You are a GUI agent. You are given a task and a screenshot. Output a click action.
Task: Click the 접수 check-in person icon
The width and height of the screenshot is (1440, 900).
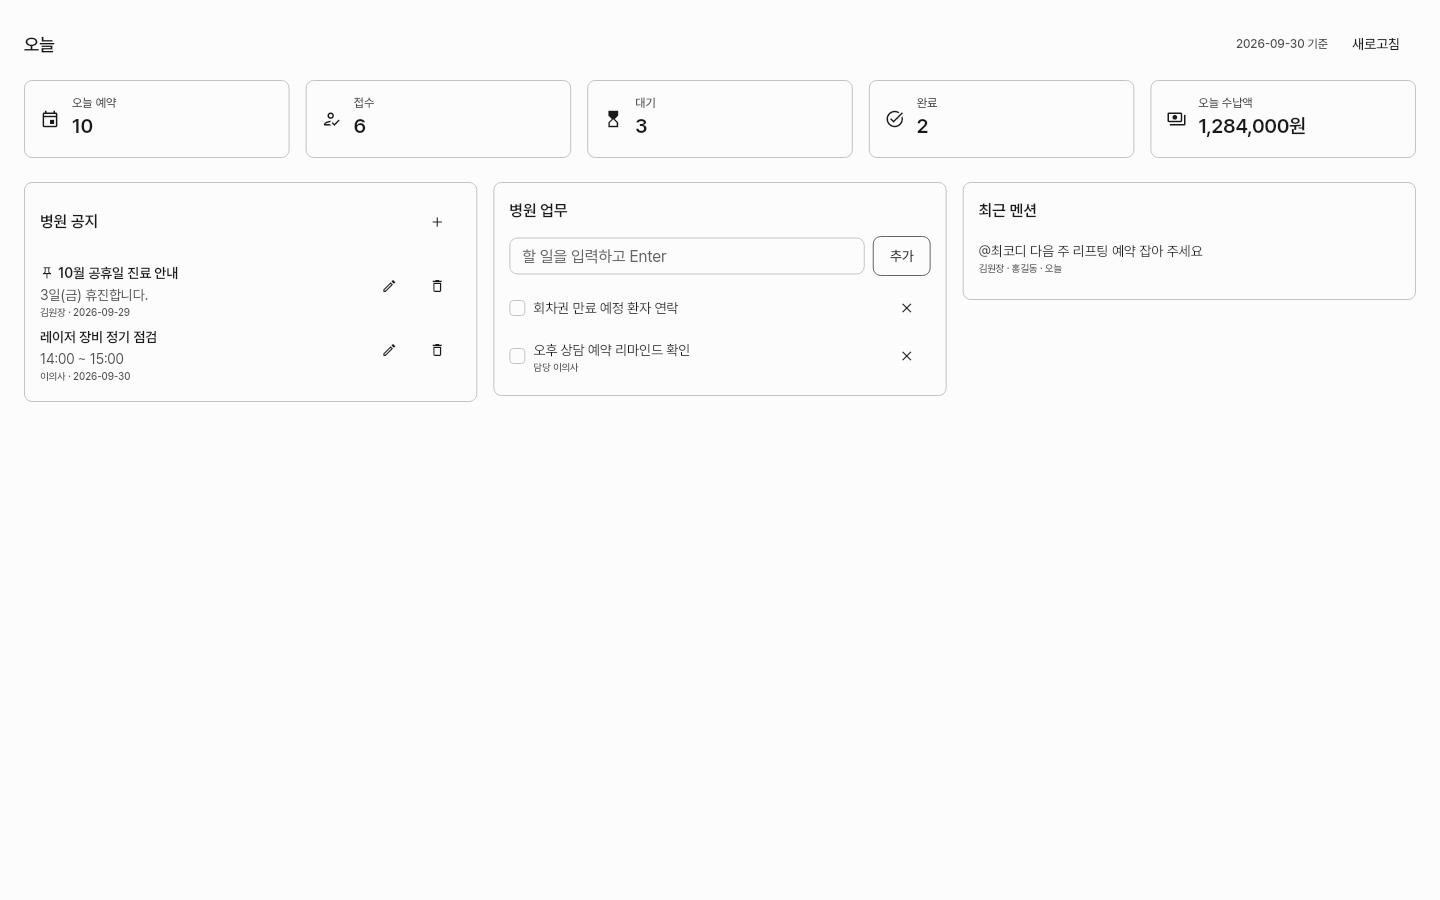tap(332, 119)
